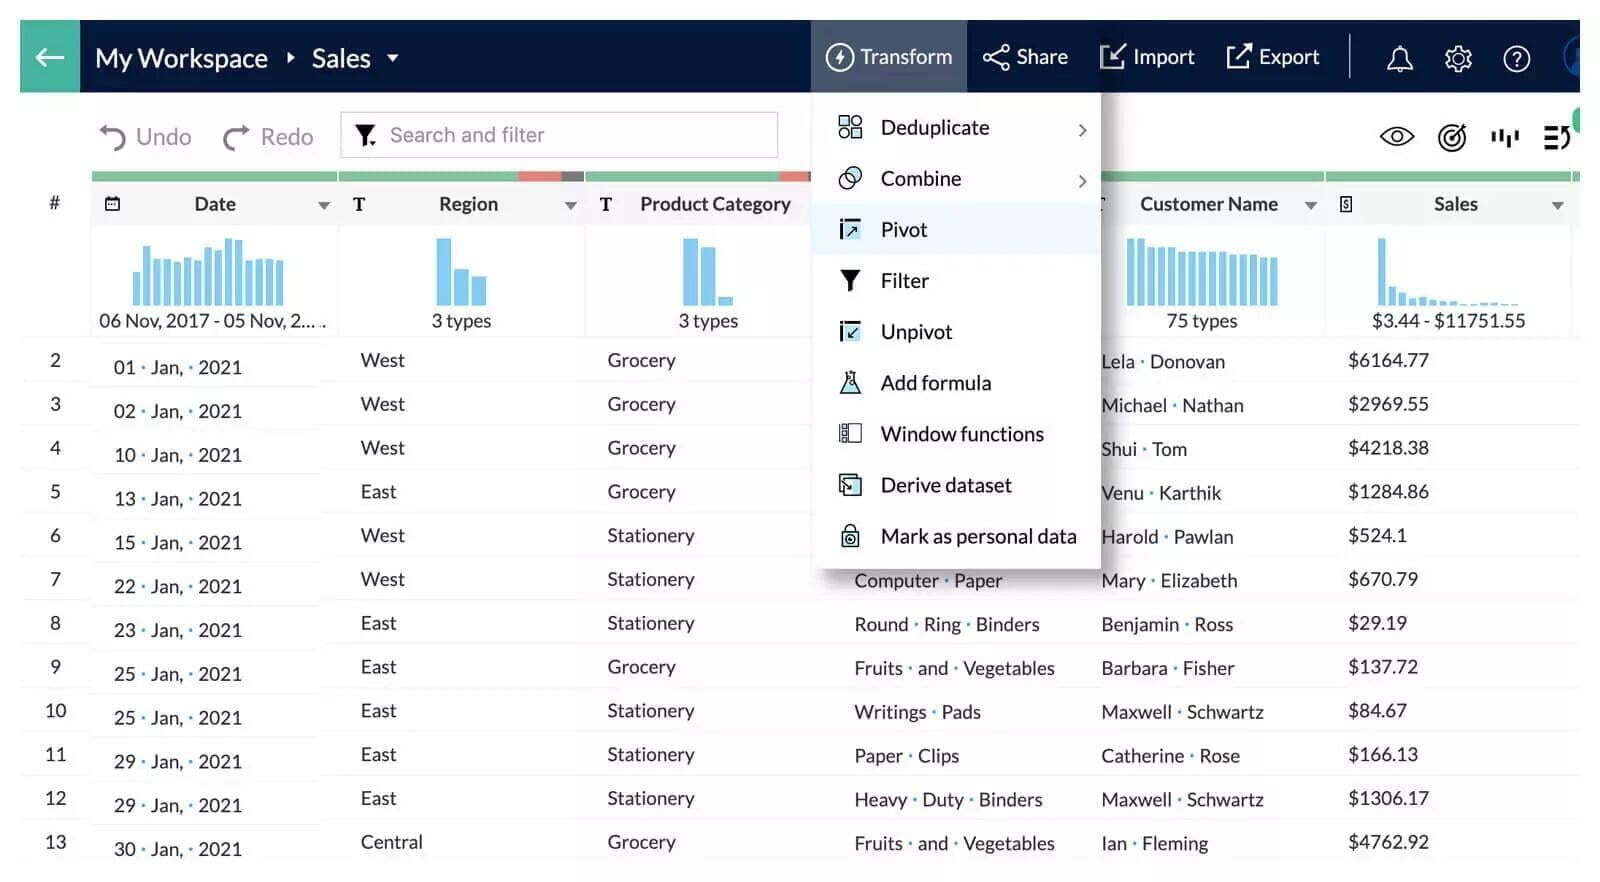The width and height of the screenshot is (1600, 882).
Task: Select Filter from Transform menu
Action: click(x=957, y=281)
